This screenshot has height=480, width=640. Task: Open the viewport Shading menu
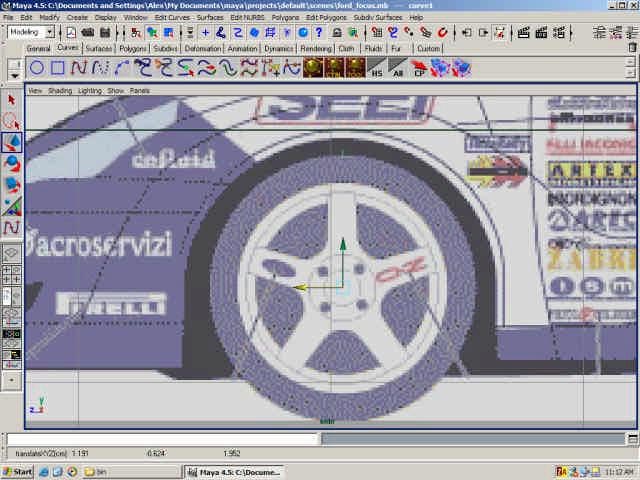(60, 90)
